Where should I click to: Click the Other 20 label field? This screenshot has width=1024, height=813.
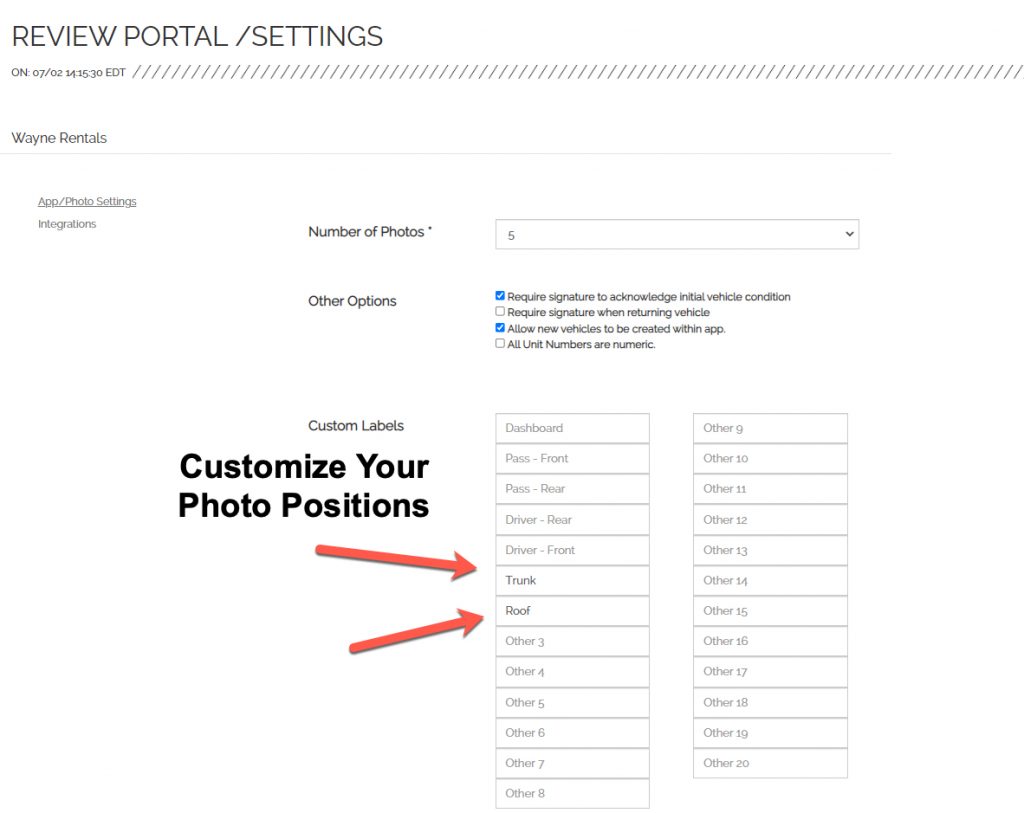[771, 763]
